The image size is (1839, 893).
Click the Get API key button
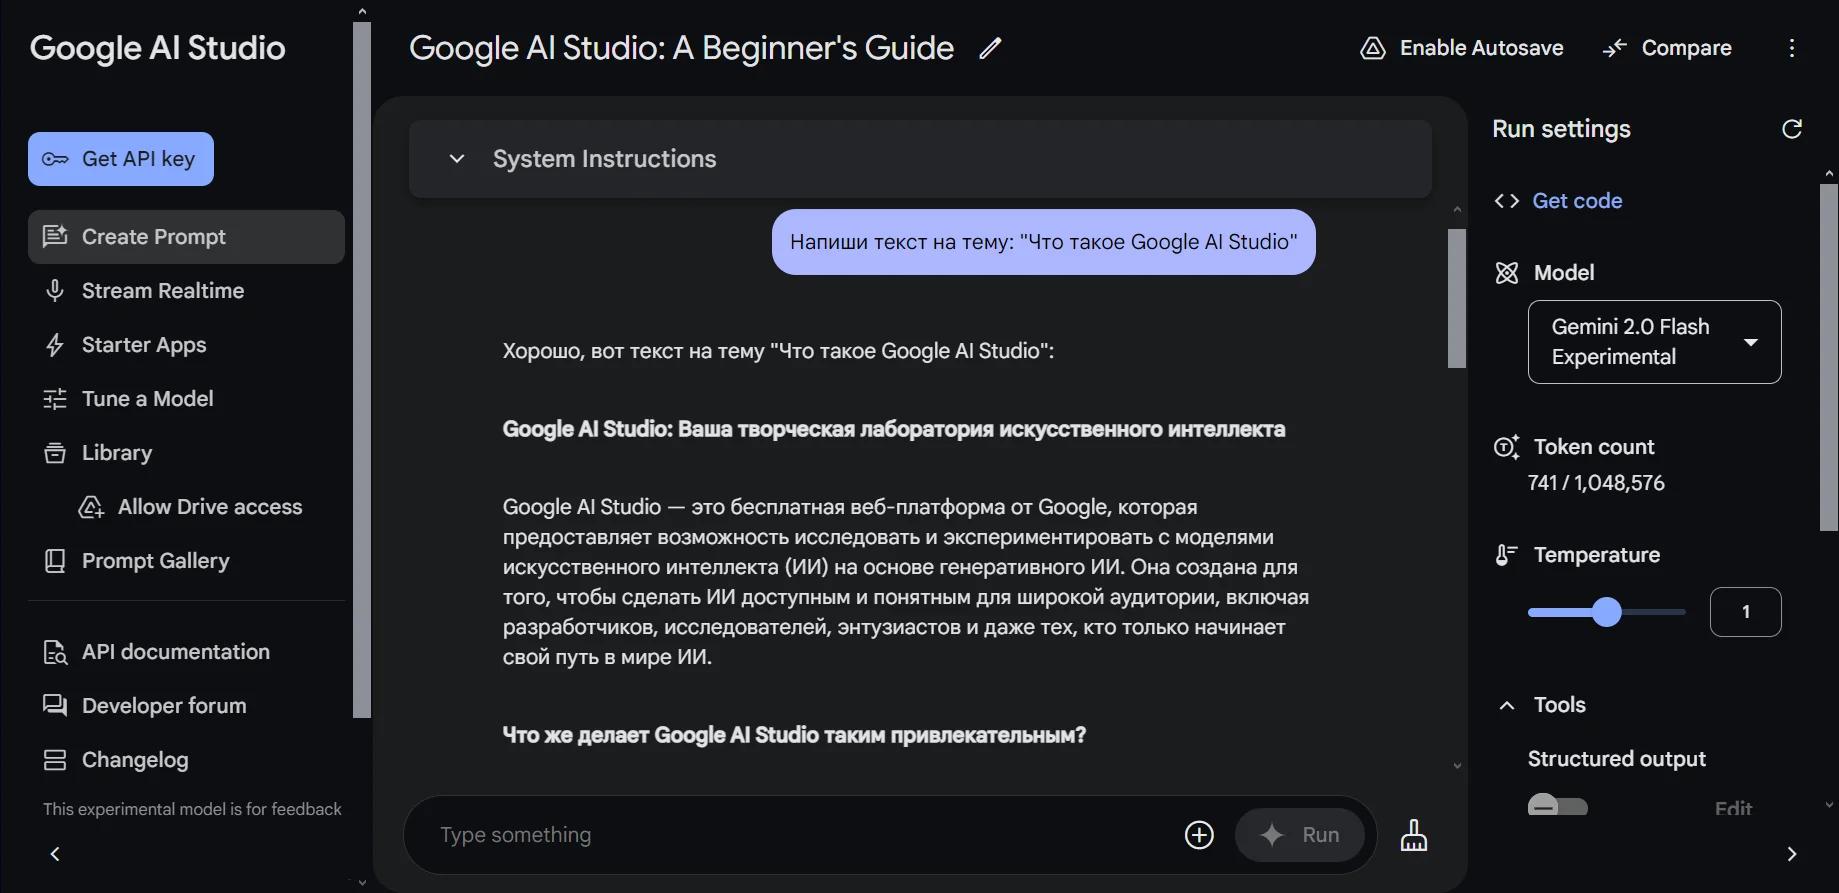(121, 159)
